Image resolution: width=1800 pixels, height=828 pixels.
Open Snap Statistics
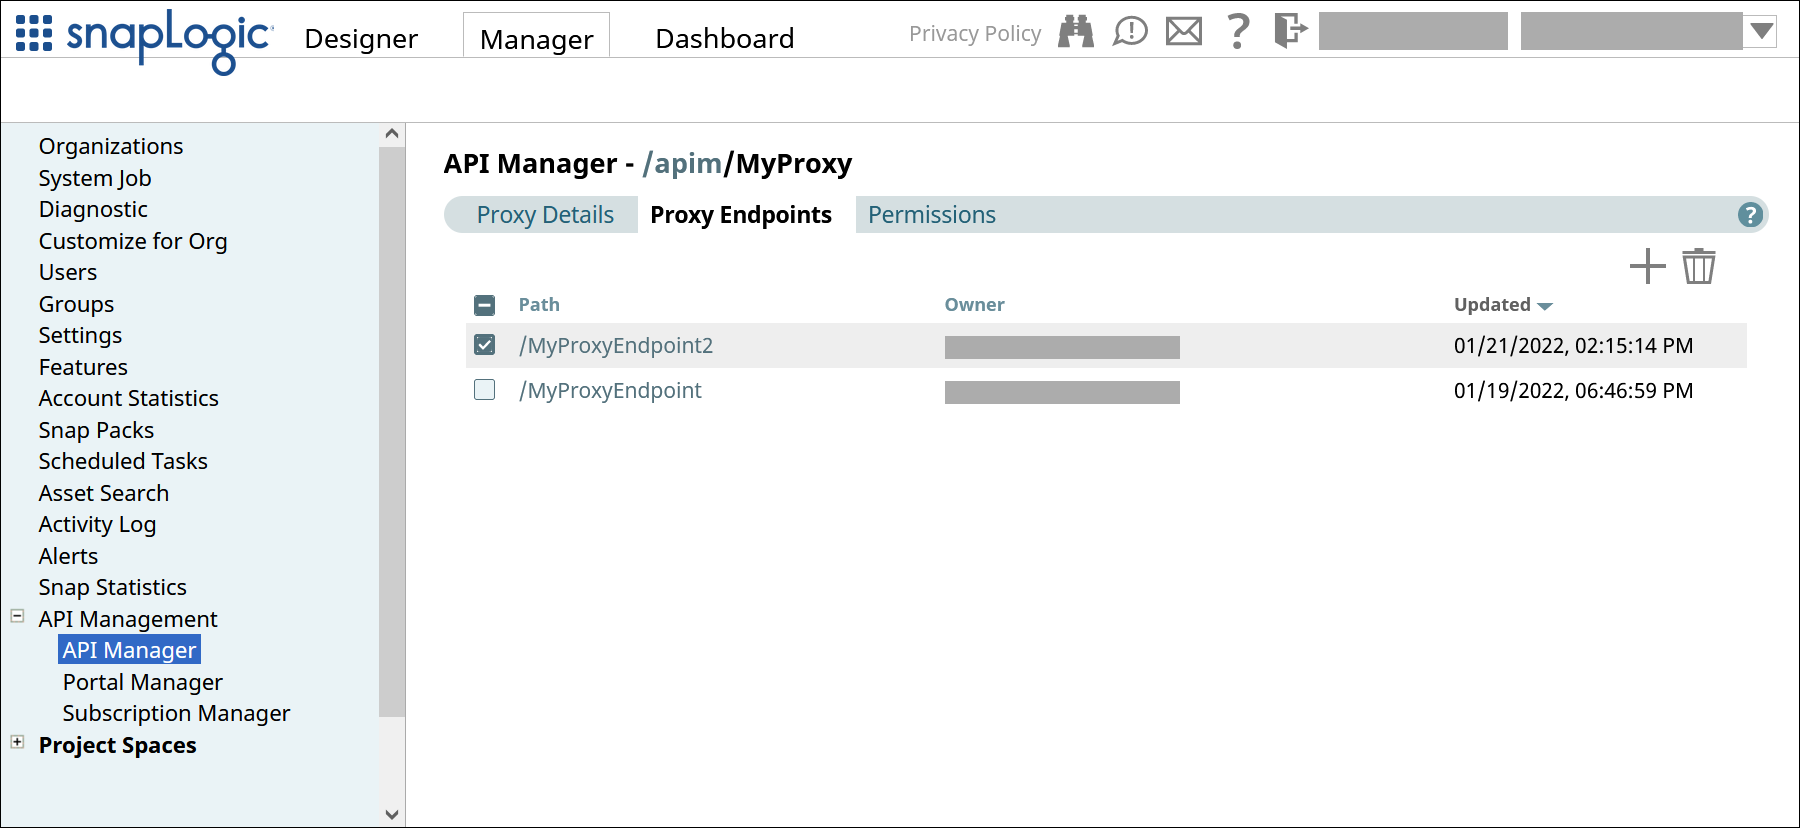tap(112, 587)
